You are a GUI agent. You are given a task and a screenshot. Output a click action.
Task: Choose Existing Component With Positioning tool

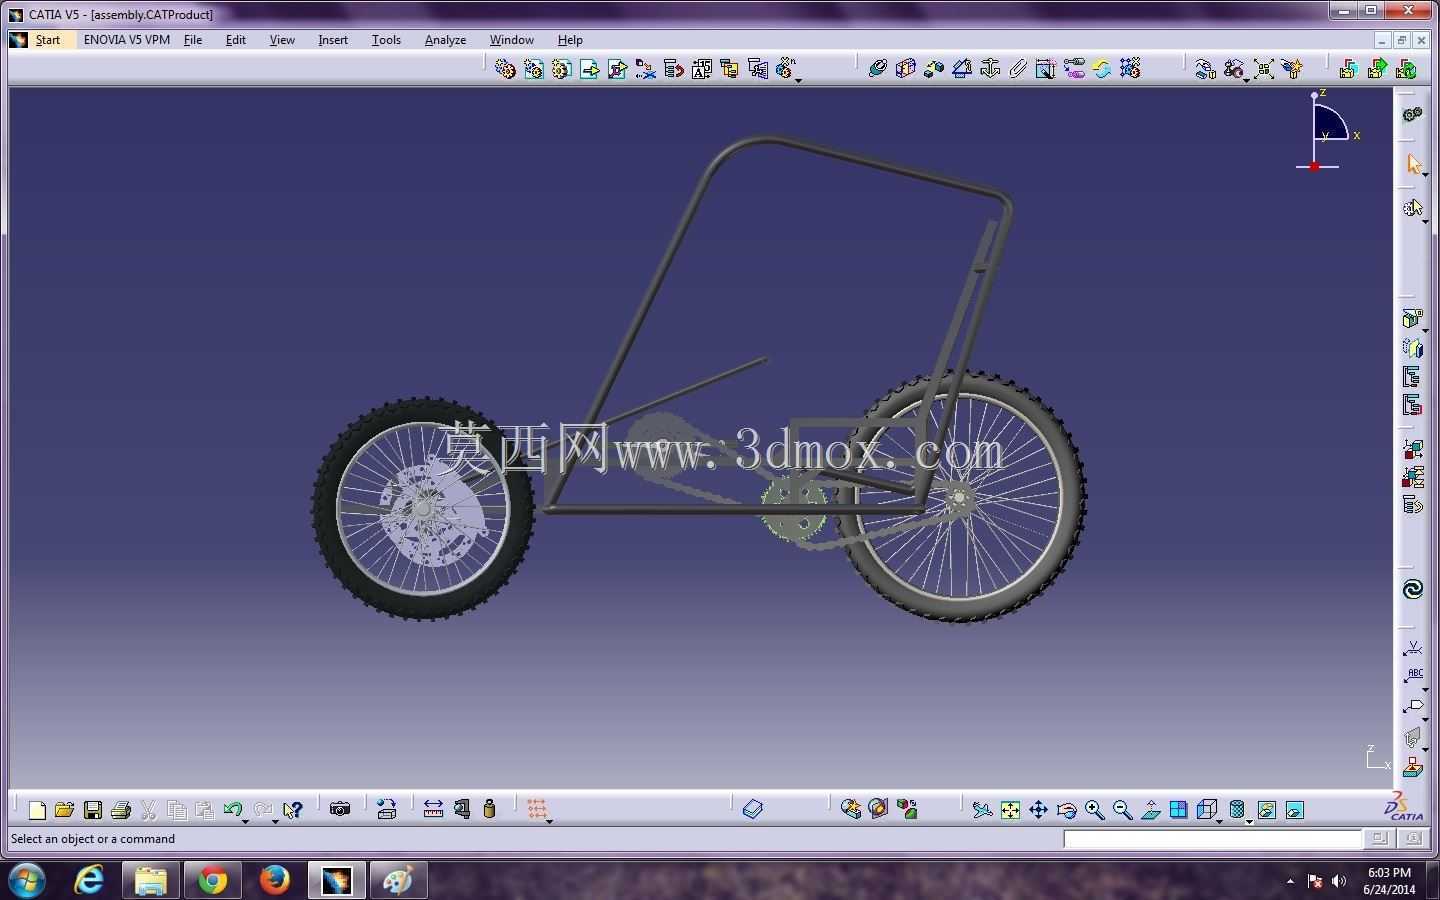click(617, 68)
